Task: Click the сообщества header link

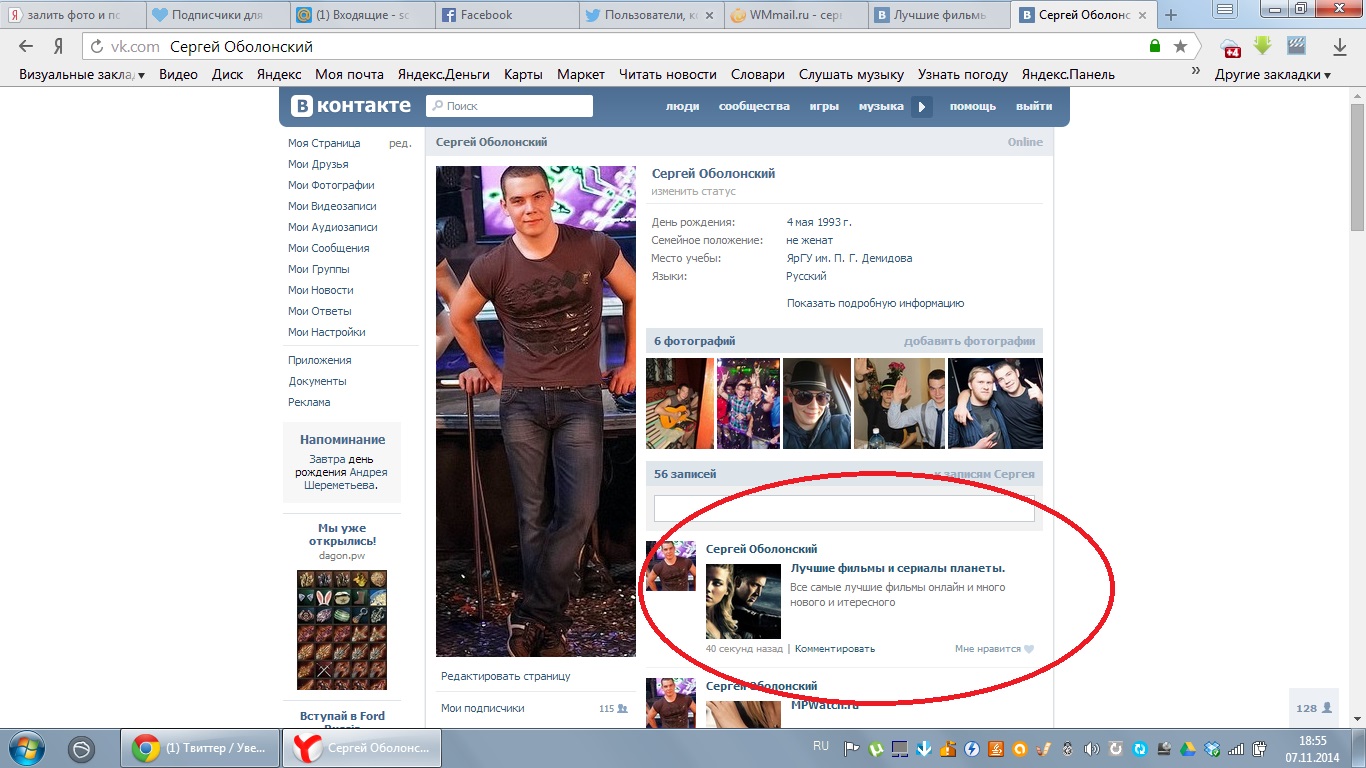Action: click(754, 106)
